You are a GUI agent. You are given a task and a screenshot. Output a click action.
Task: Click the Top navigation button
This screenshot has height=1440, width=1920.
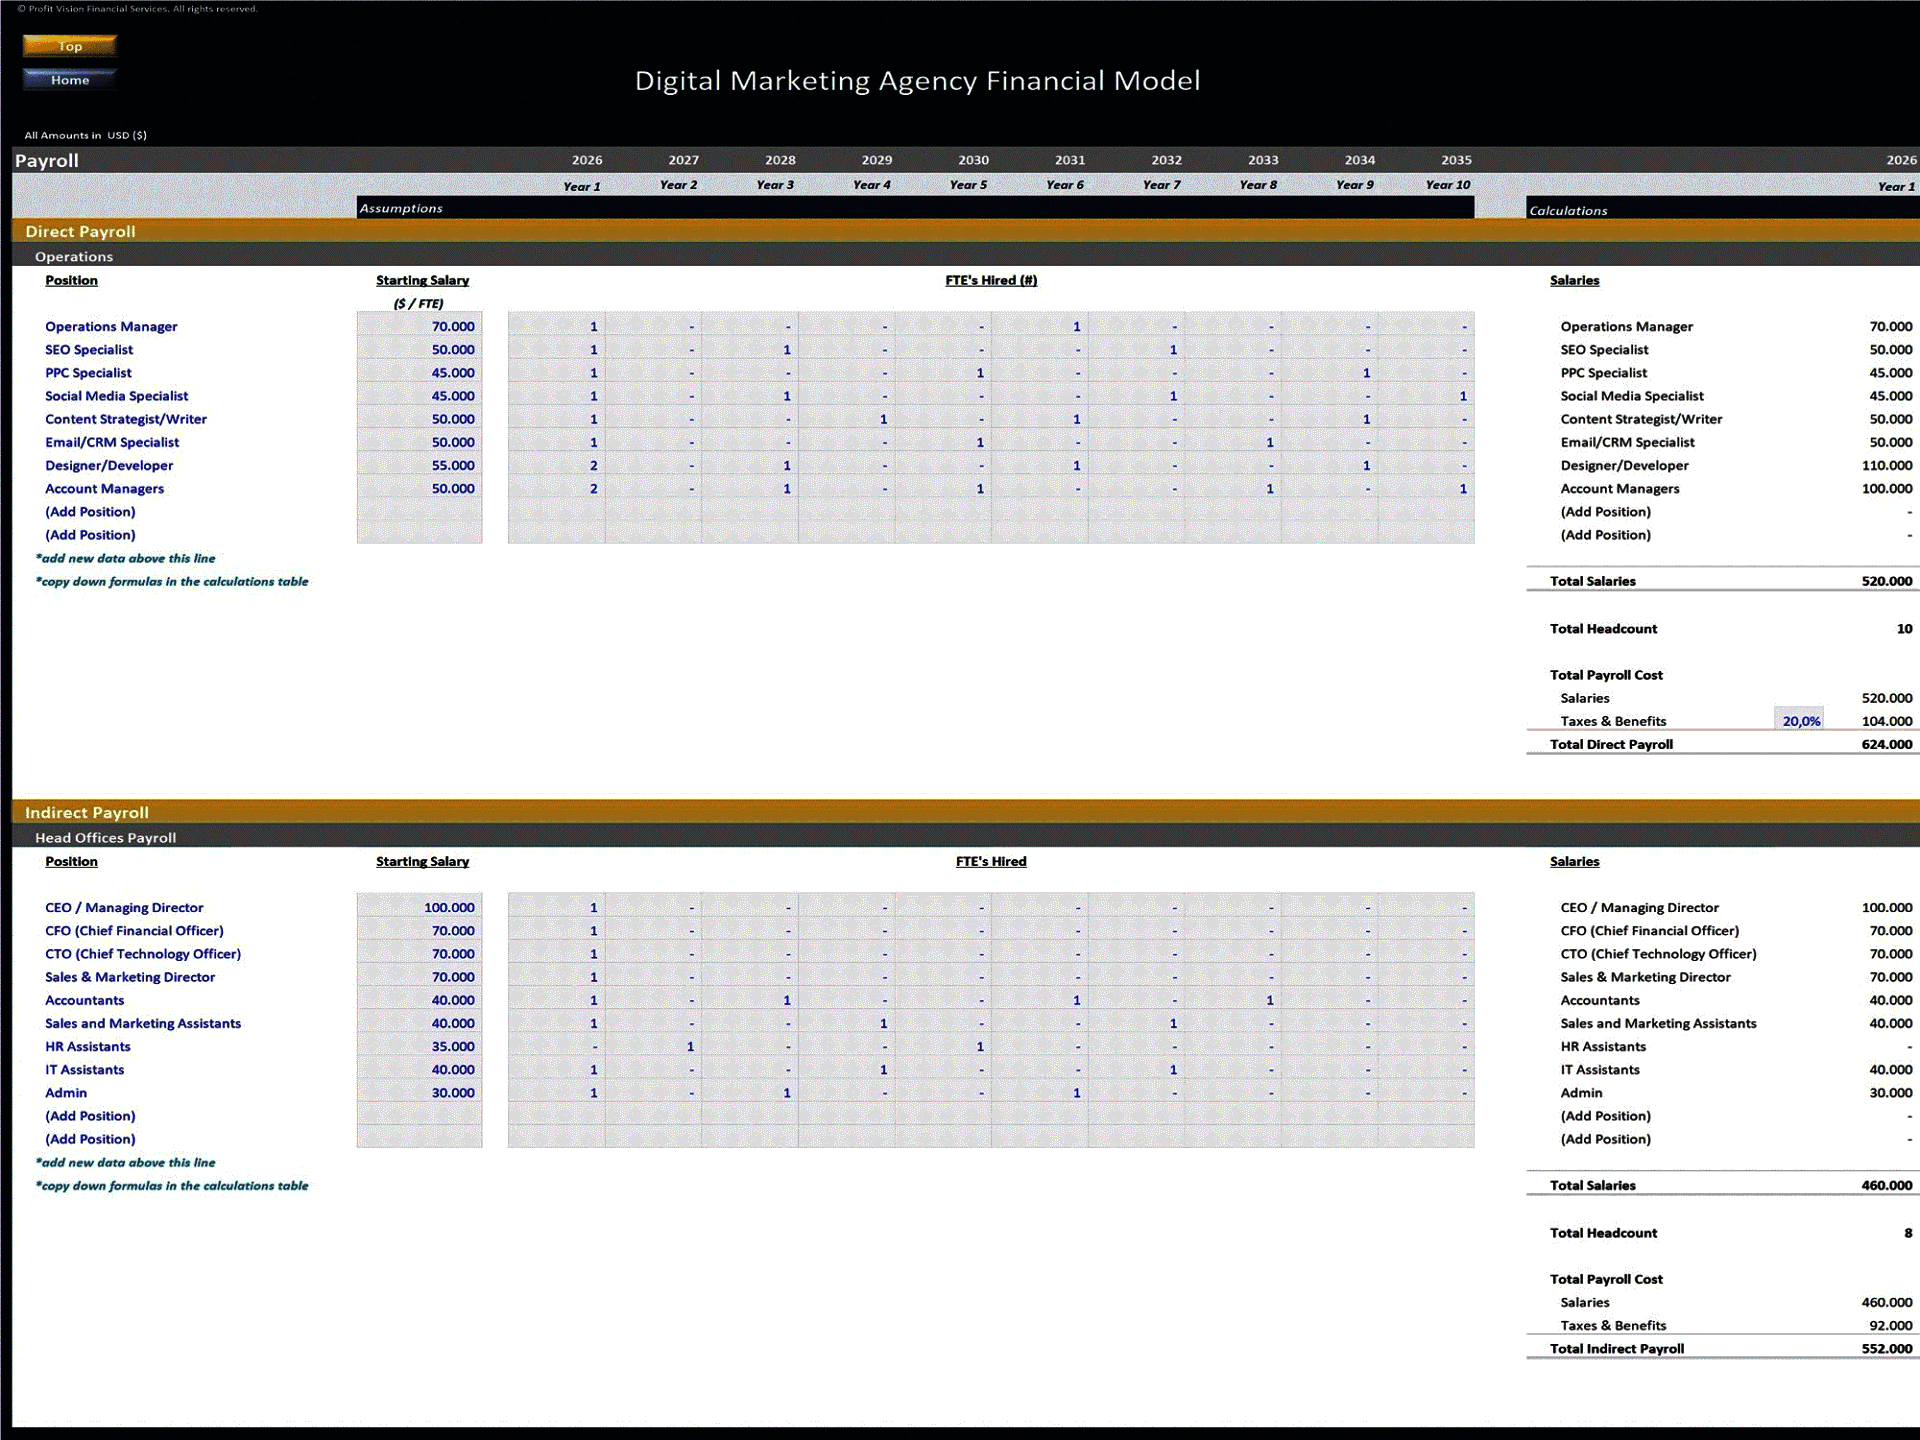pos(69,46)
